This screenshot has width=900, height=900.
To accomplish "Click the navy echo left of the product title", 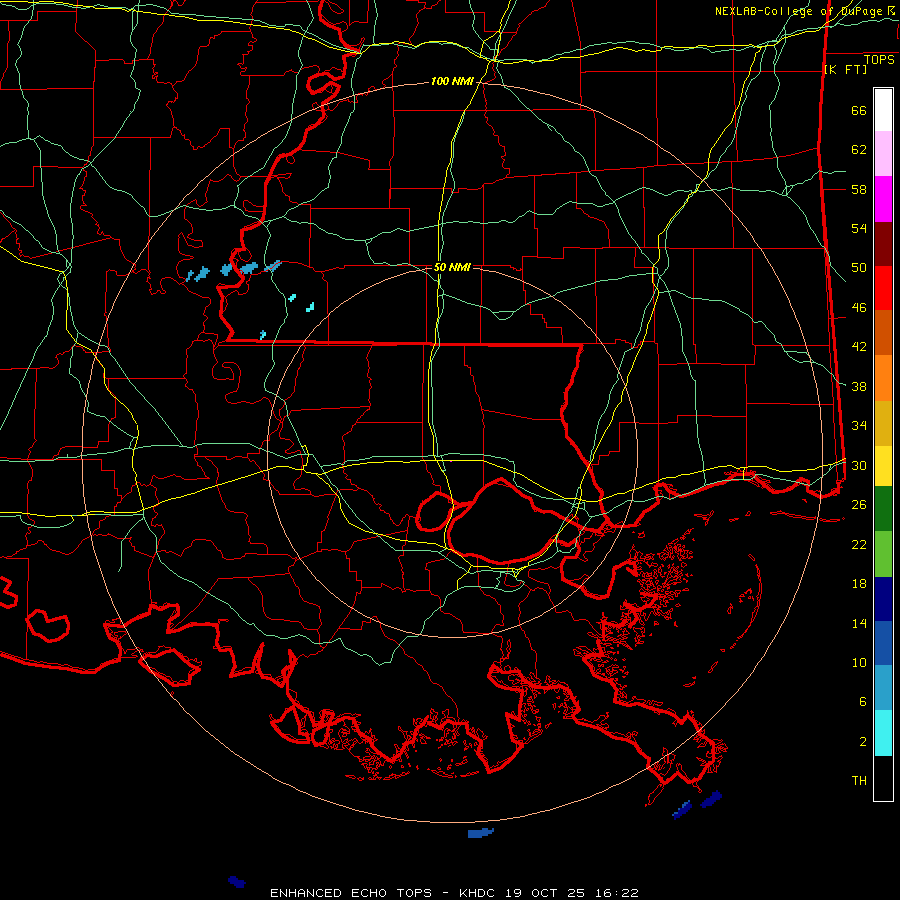I will click(x=237, y=882).
